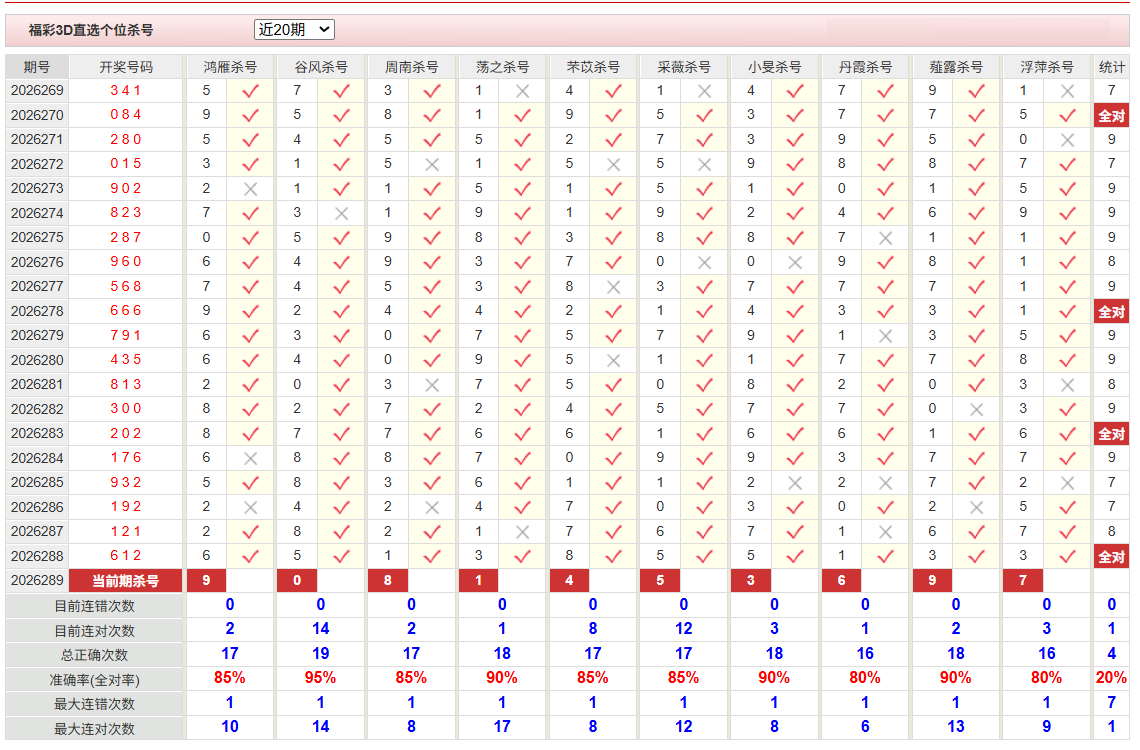The image size is (1140, 750).
Task: Click draw number 6 6 6 for 2026278
Action: [x=126, y=311]
